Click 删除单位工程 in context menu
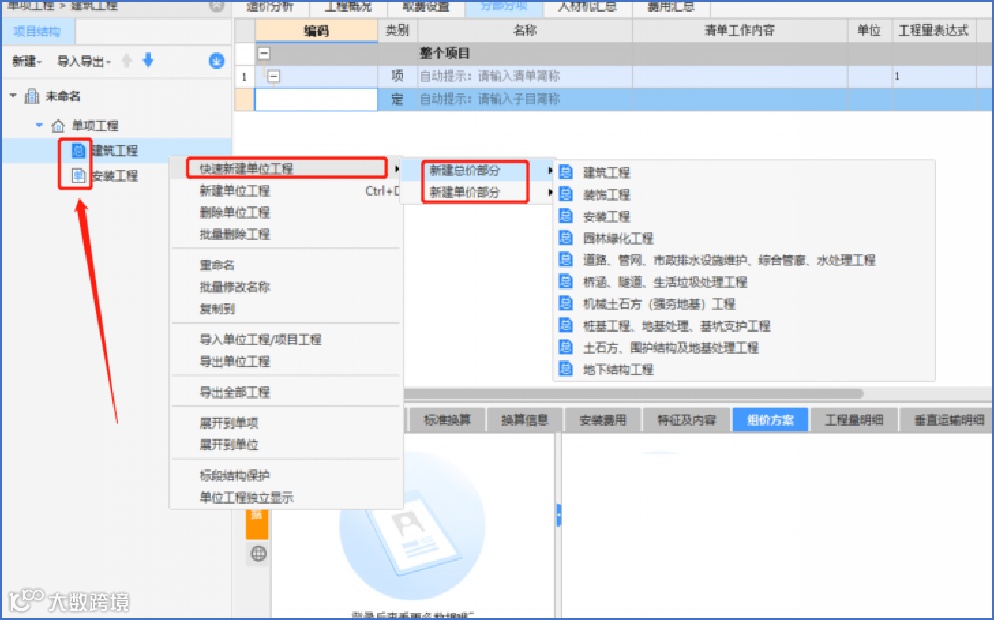The height and width of the screenshot is (620, 994). tap(235, 212)
